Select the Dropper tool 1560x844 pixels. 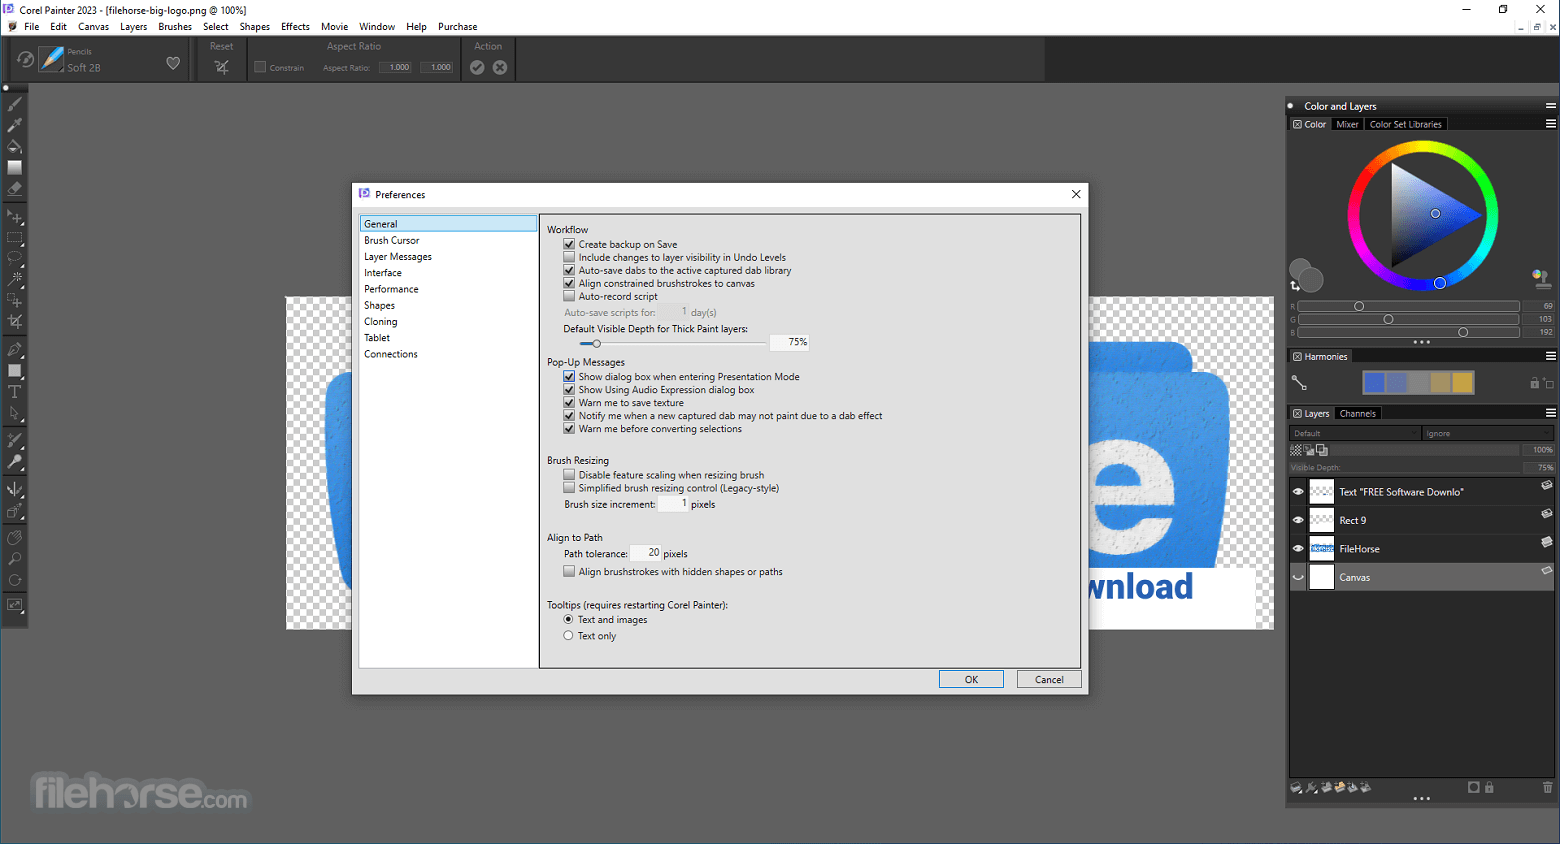pos(14,125)
